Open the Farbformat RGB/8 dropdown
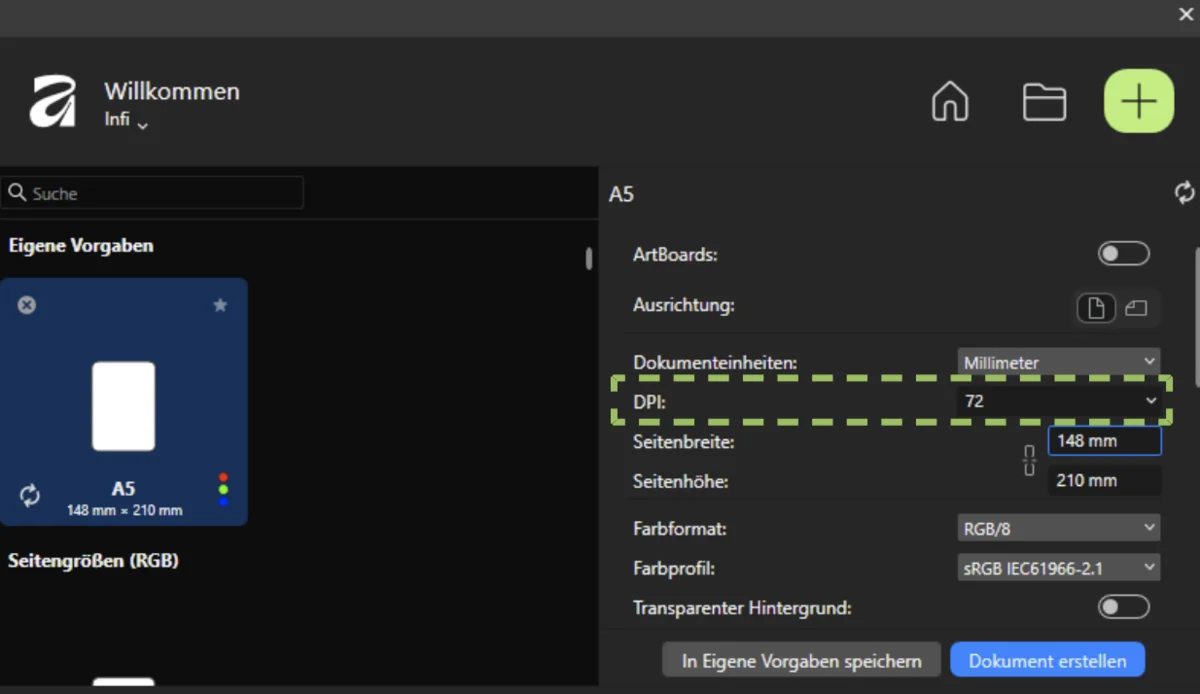 (x=1059, y=528)
